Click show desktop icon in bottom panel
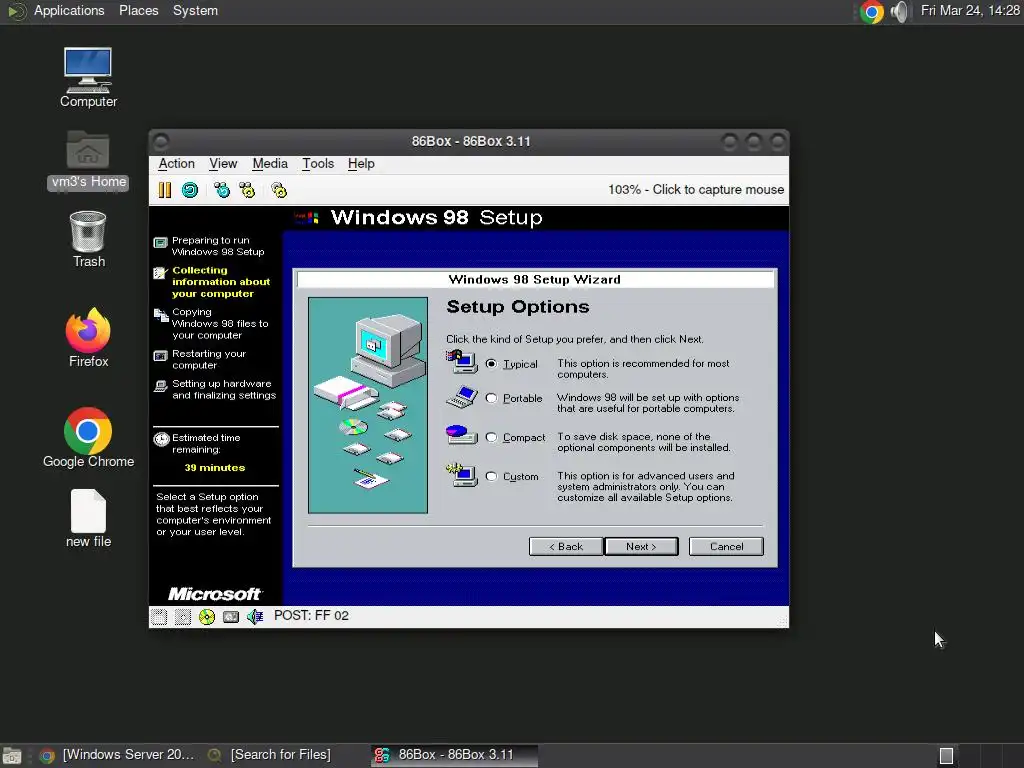 click(x=12, y=756)
